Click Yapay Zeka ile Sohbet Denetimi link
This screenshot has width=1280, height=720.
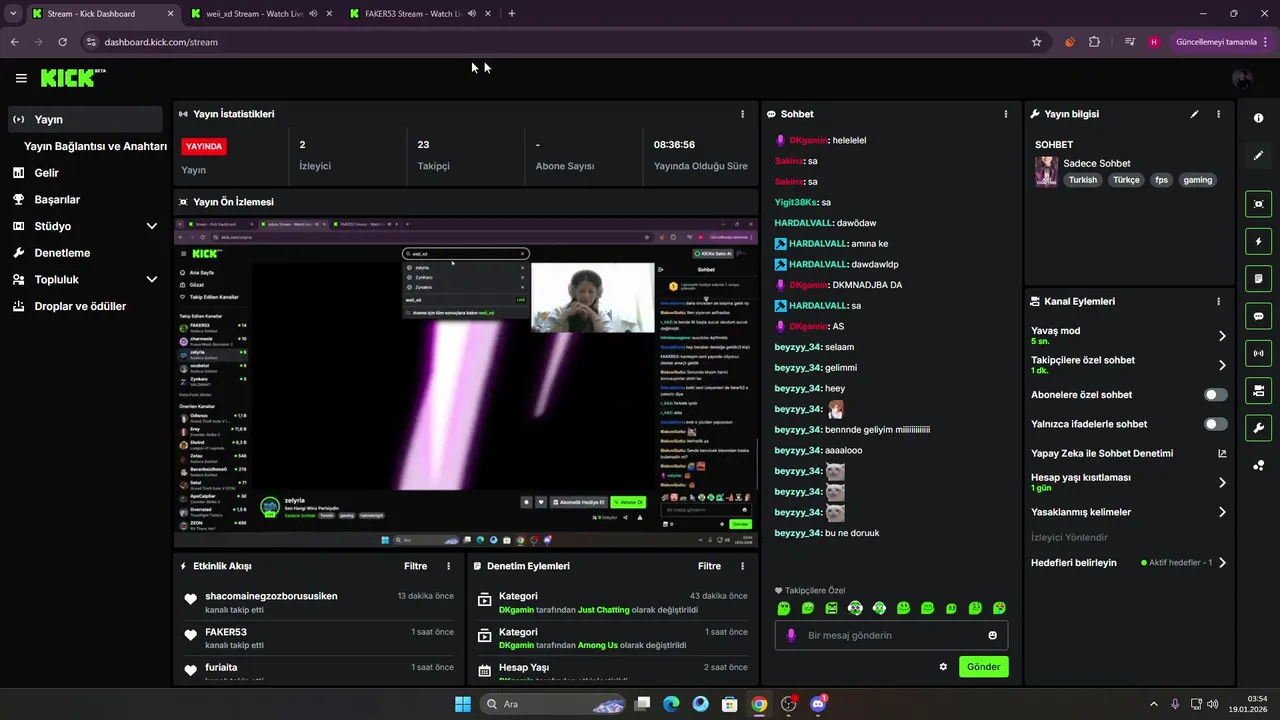(x=1102, y=453)
